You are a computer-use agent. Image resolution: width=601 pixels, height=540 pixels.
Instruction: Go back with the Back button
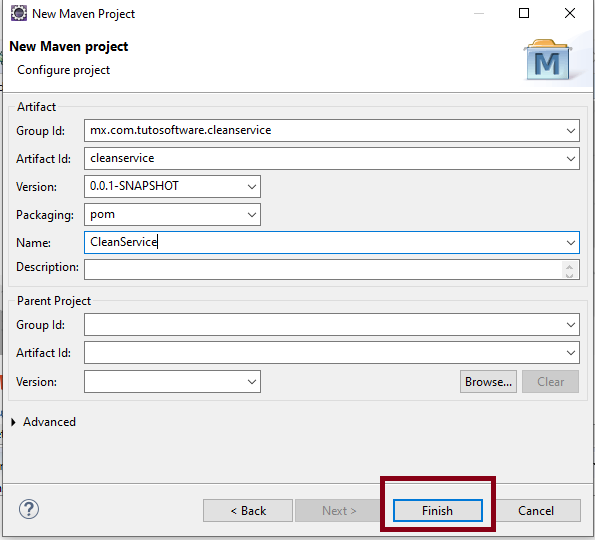248,510
